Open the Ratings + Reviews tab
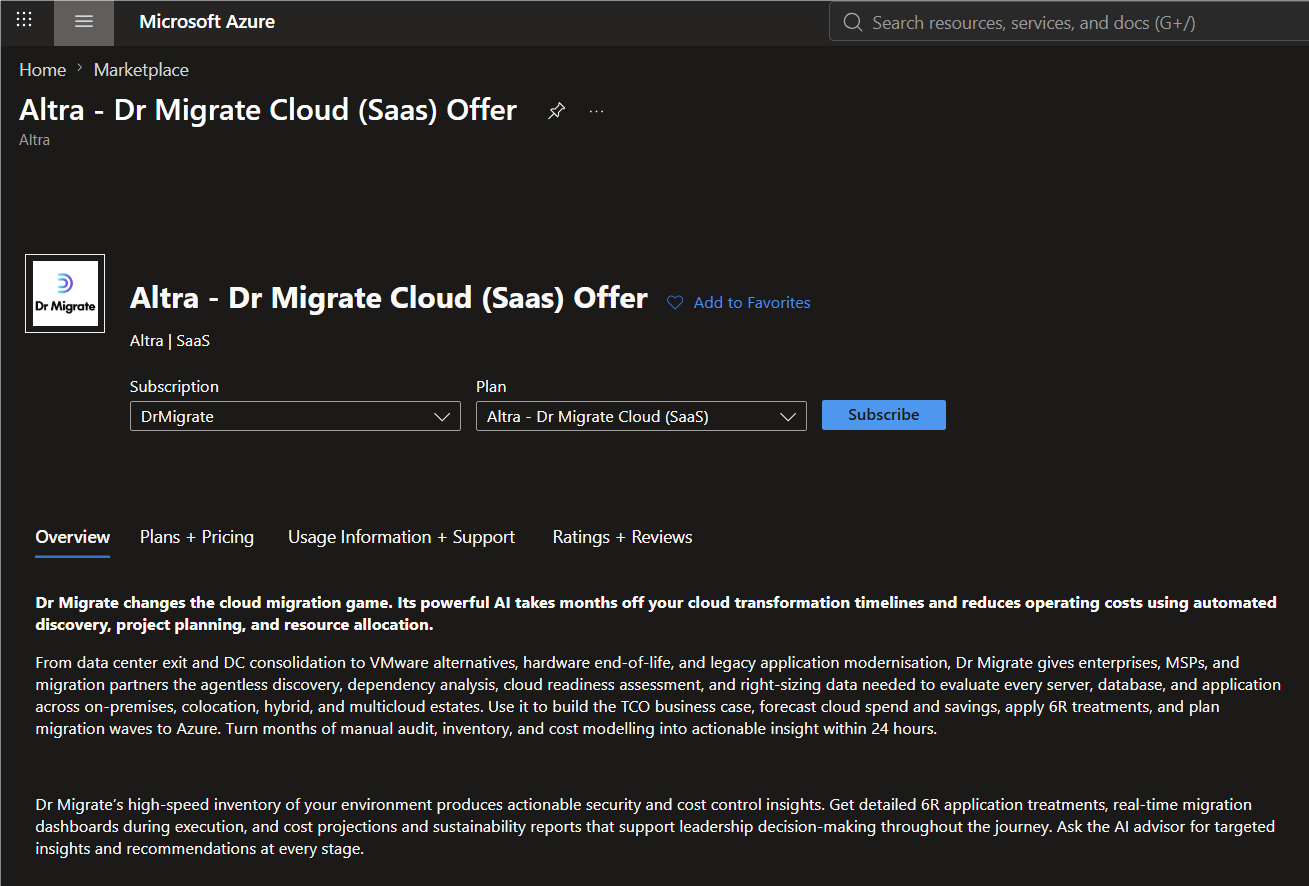Viewport: 1309px width, 886px height. pos(622,537)
